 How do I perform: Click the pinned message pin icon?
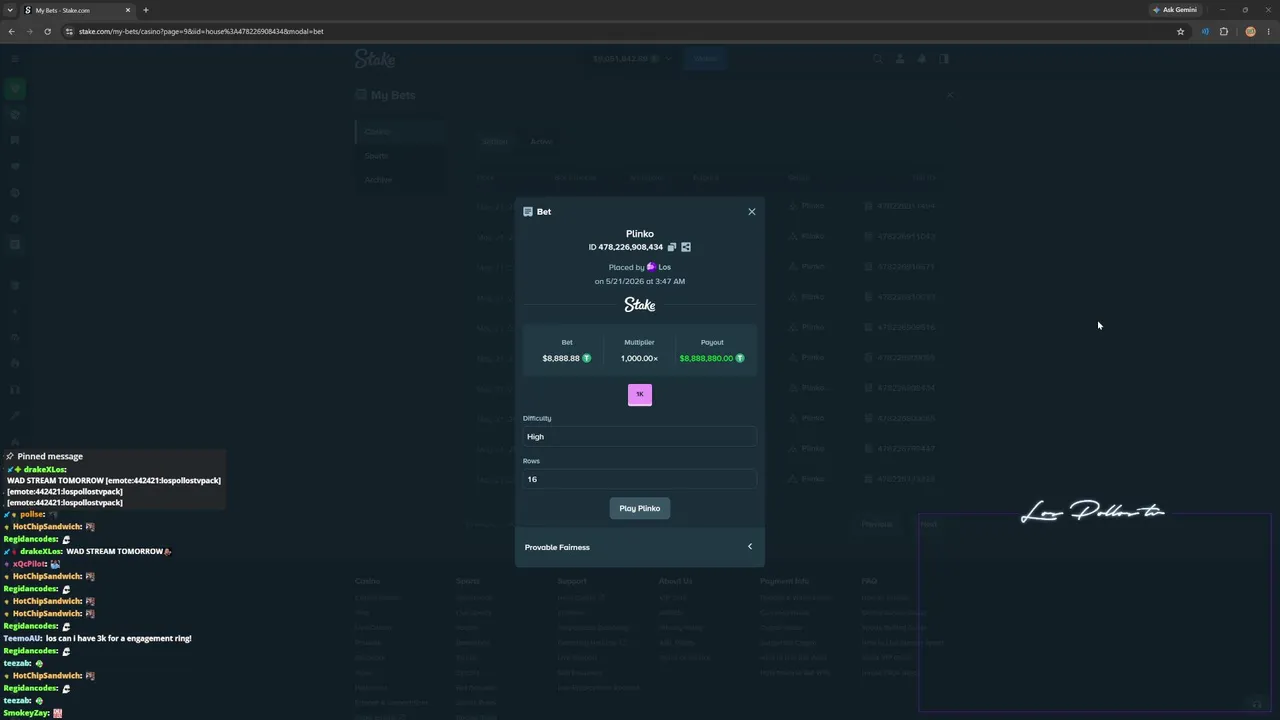coord(10,456)
